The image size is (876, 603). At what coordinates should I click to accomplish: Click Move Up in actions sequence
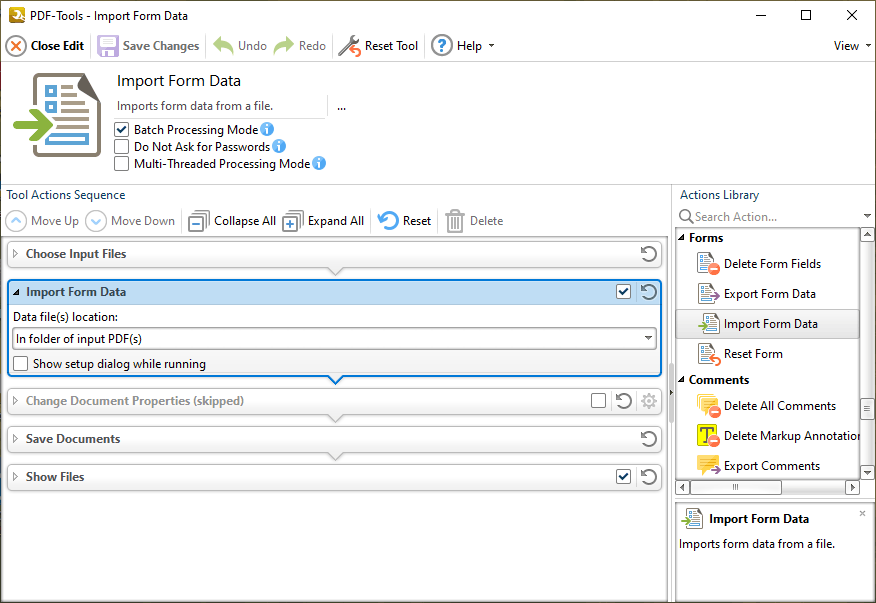42,221
